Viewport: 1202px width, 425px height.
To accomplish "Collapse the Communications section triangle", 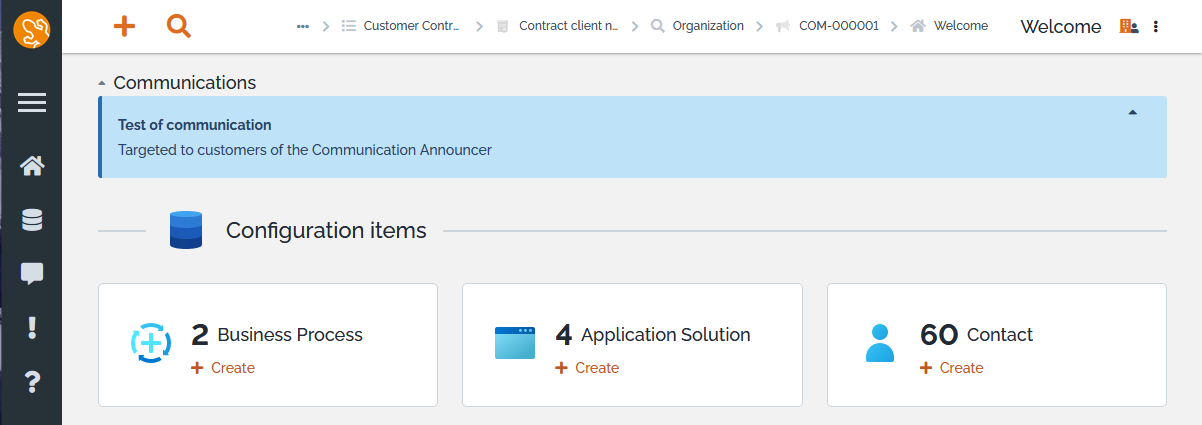I will tap(102, 84).
